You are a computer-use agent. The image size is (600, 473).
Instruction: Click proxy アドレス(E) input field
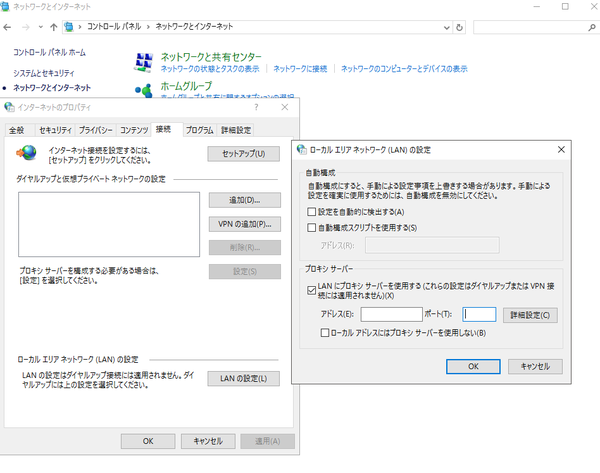pyautogui.click(x=391, y=315)
